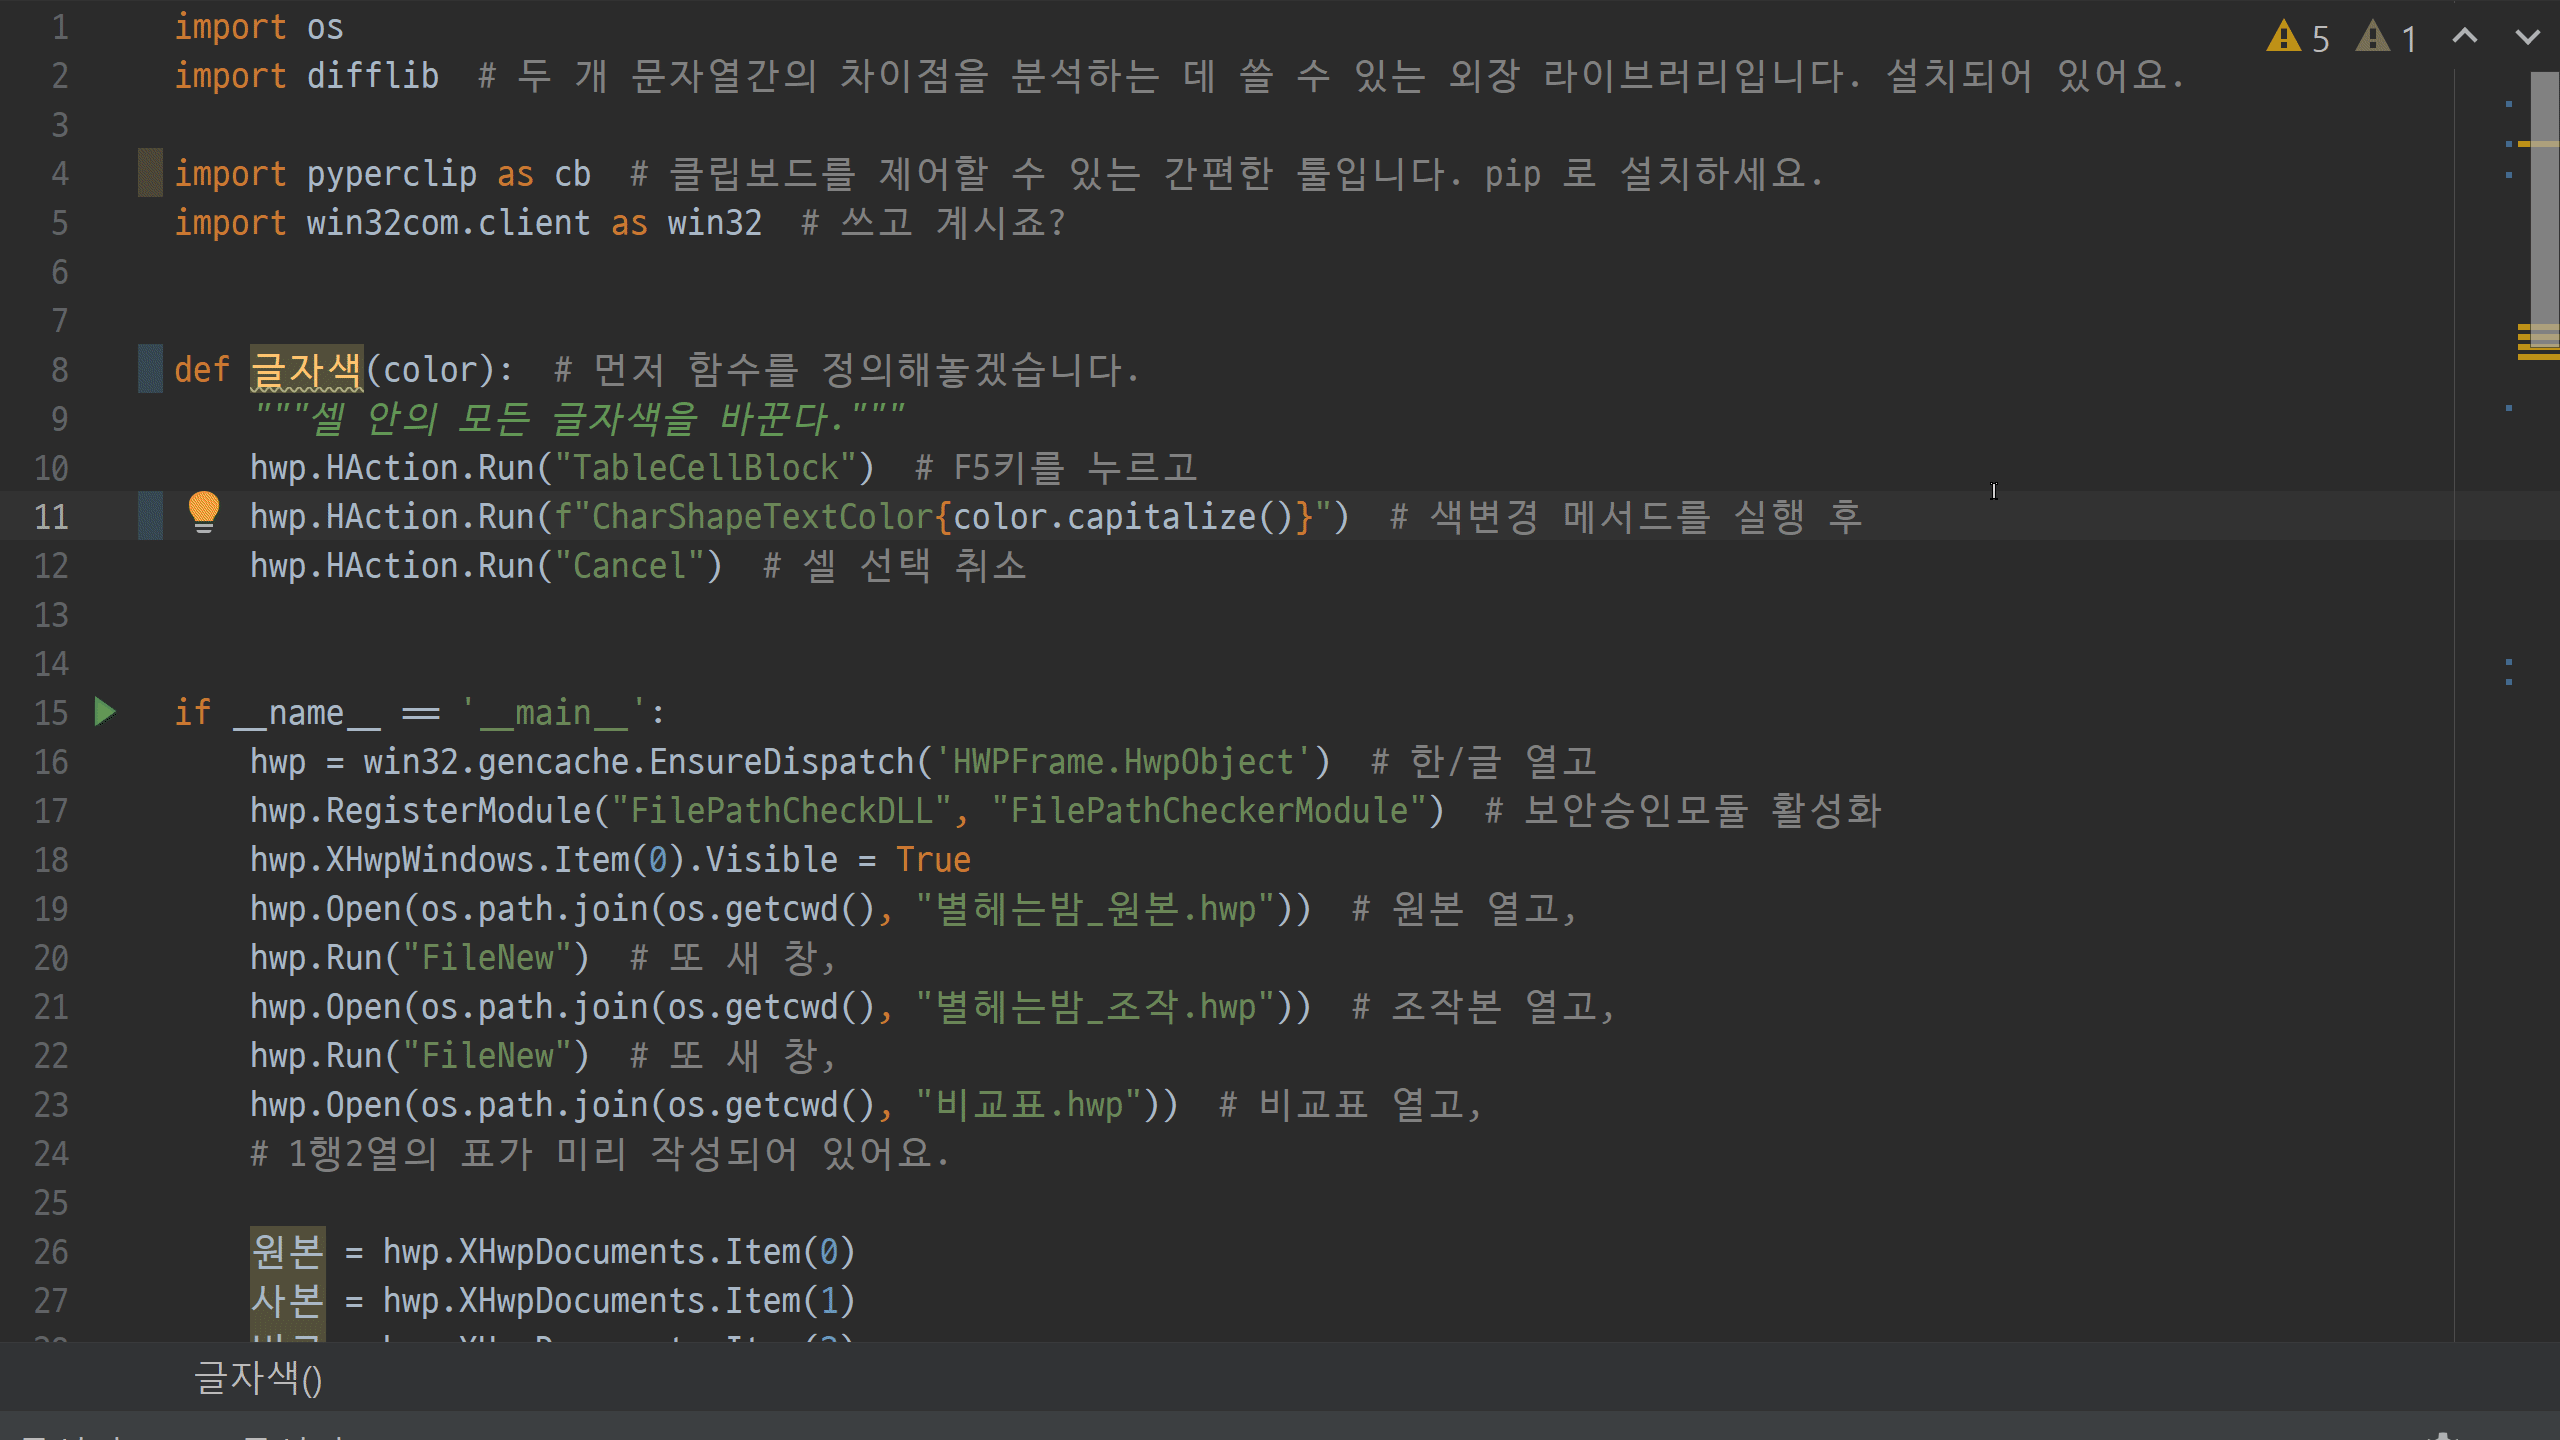Click the green run arrow at line 15
This screenshot has height=1440, width=2560.
point(105,712)
